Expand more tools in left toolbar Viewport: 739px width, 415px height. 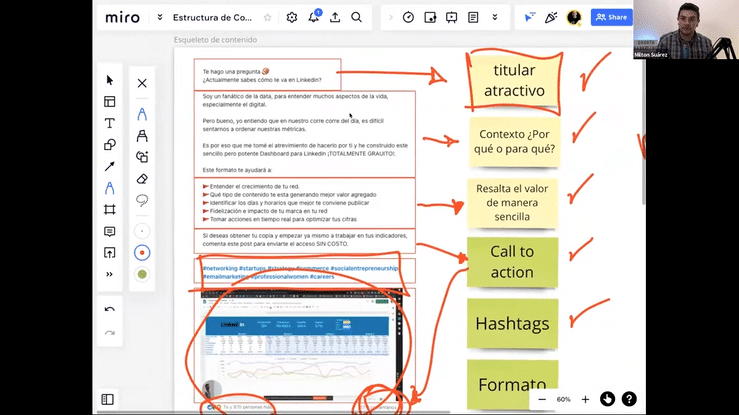[110, 274]
